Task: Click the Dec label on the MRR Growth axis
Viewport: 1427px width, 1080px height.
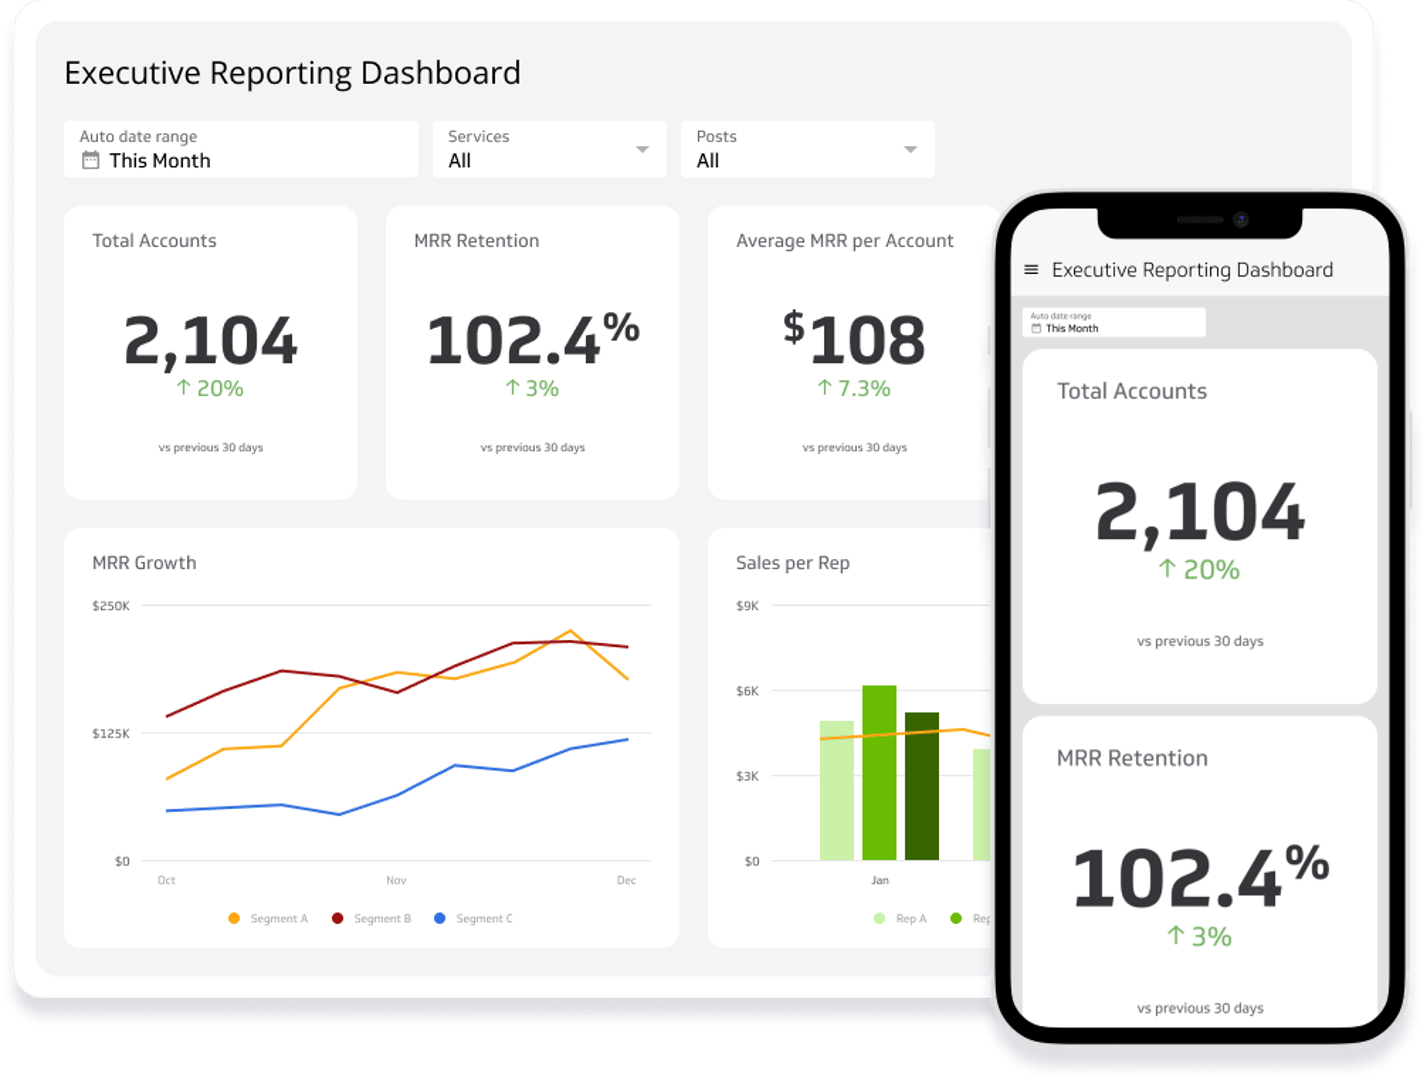Action: [626, 880]
